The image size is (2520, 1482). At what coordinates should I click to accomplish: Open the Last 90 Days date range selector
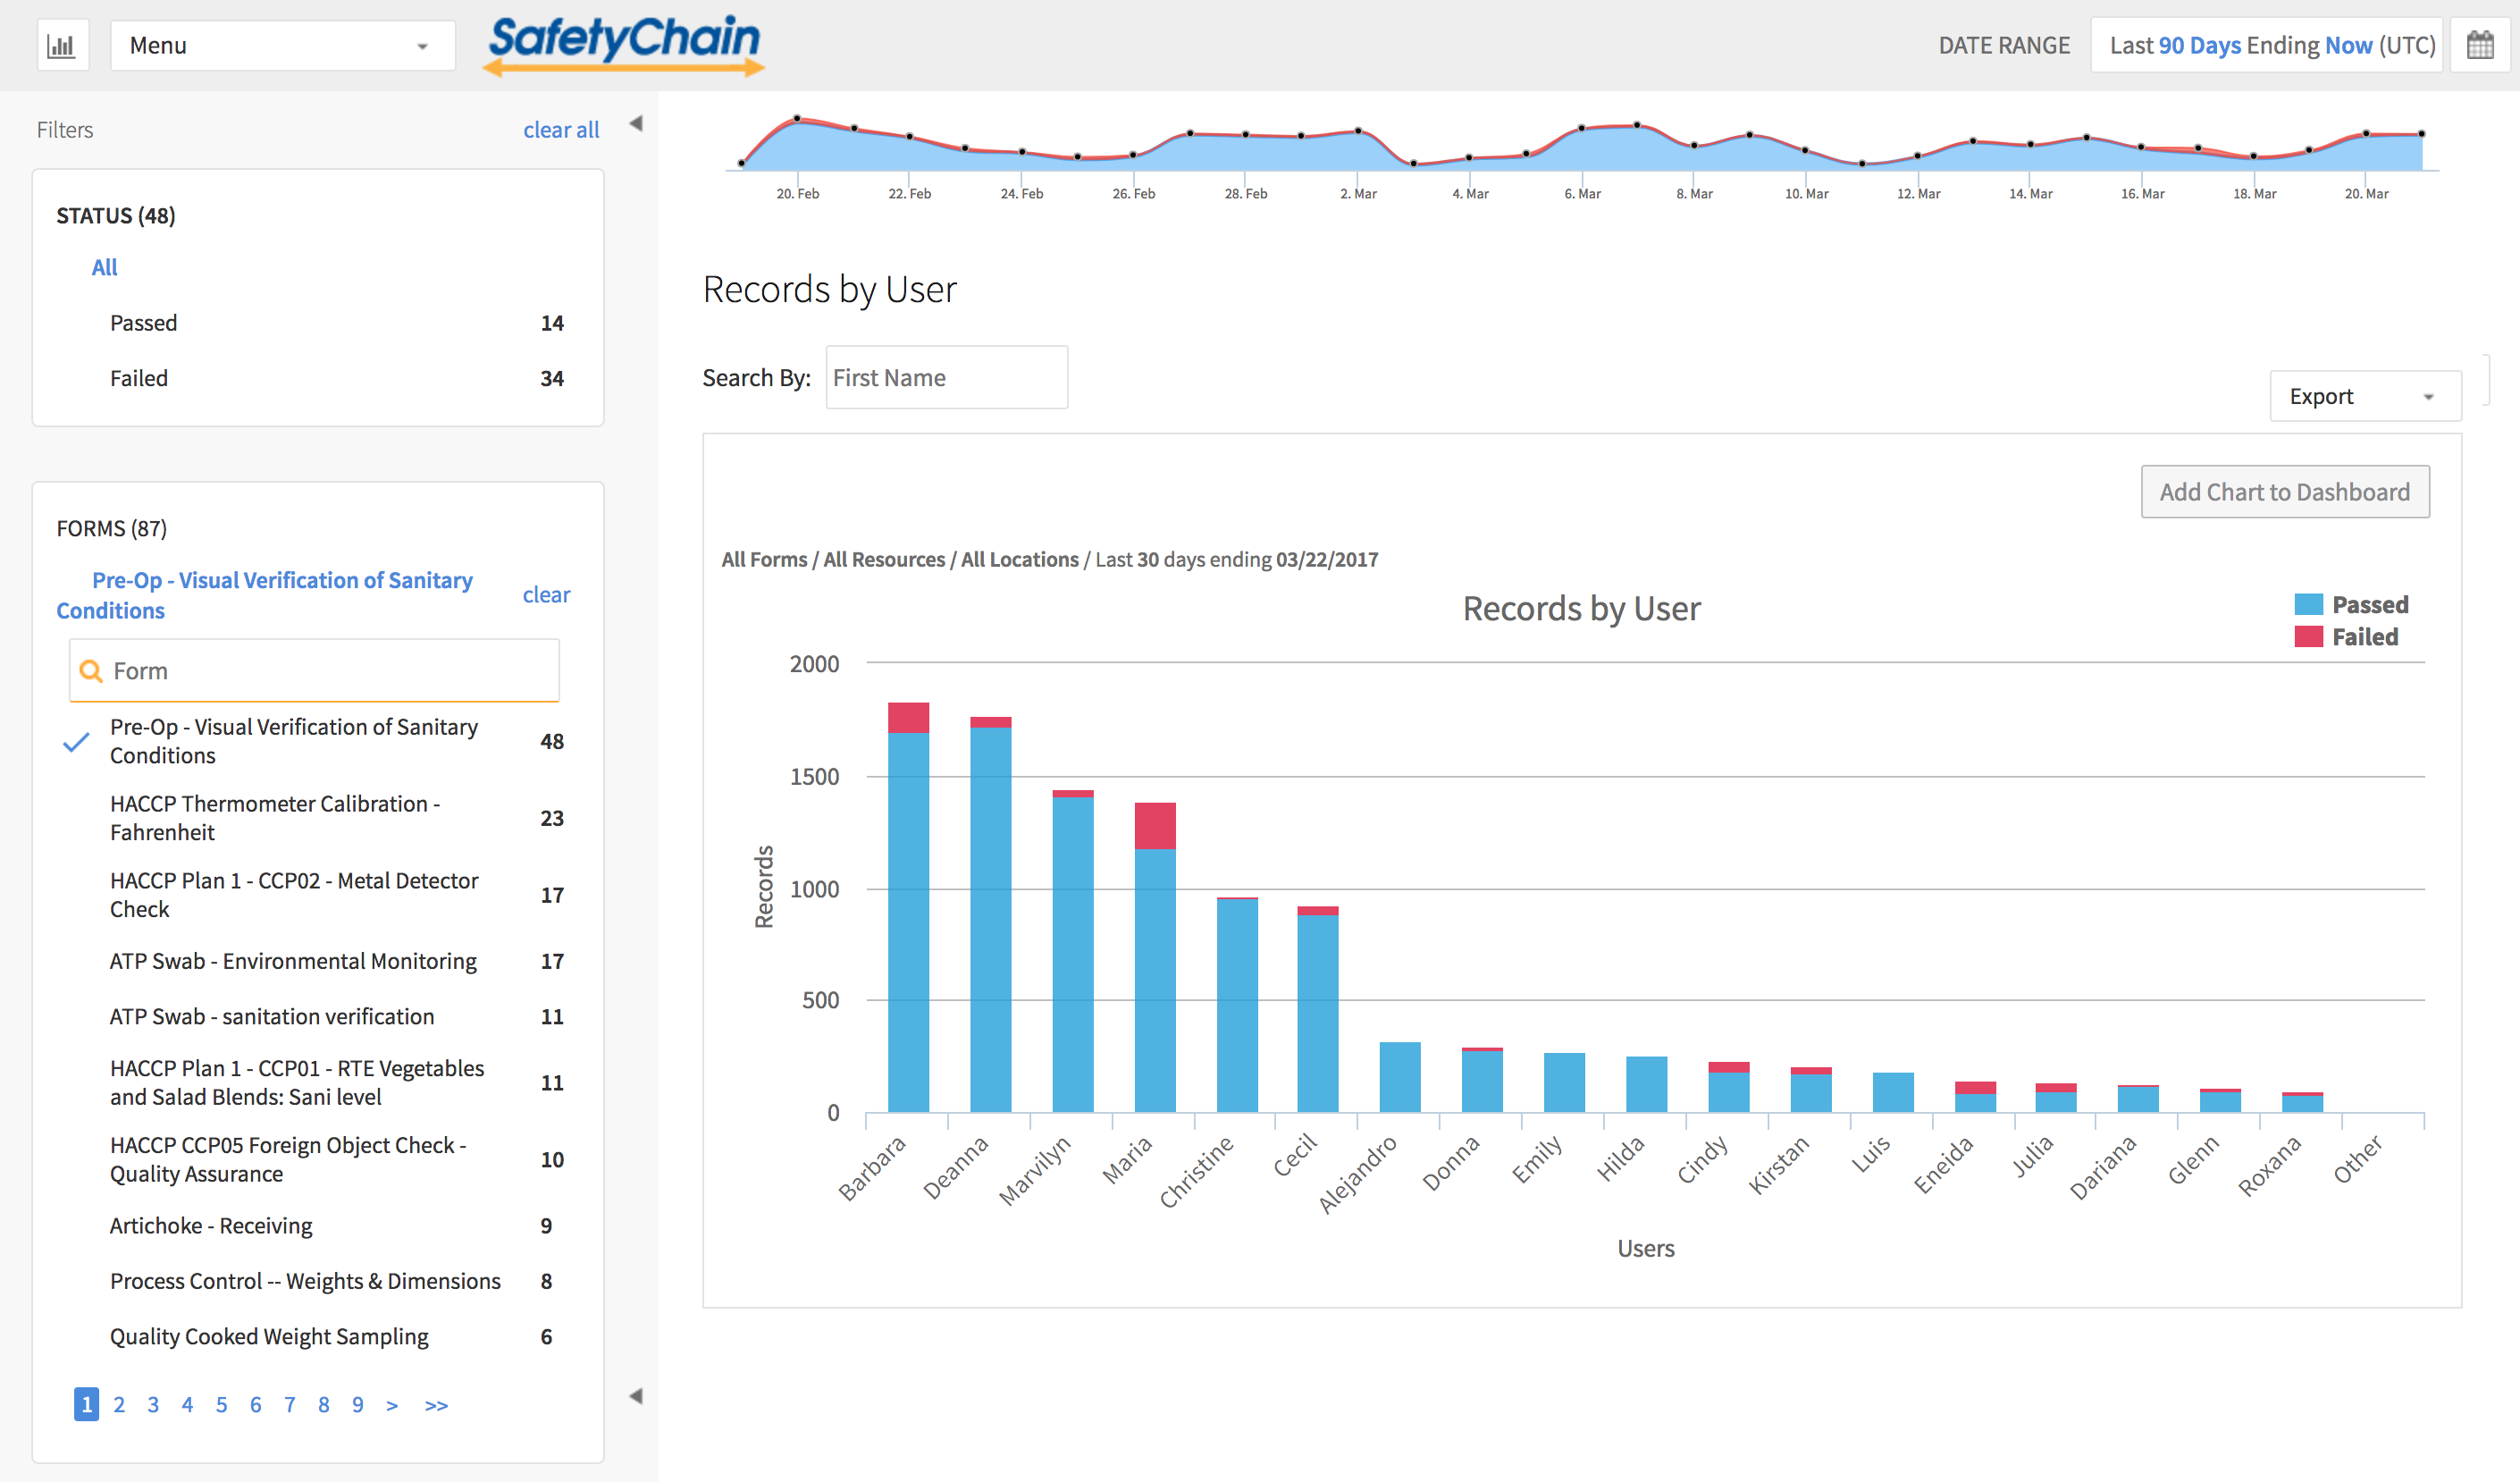click(x=2266, y=46)
